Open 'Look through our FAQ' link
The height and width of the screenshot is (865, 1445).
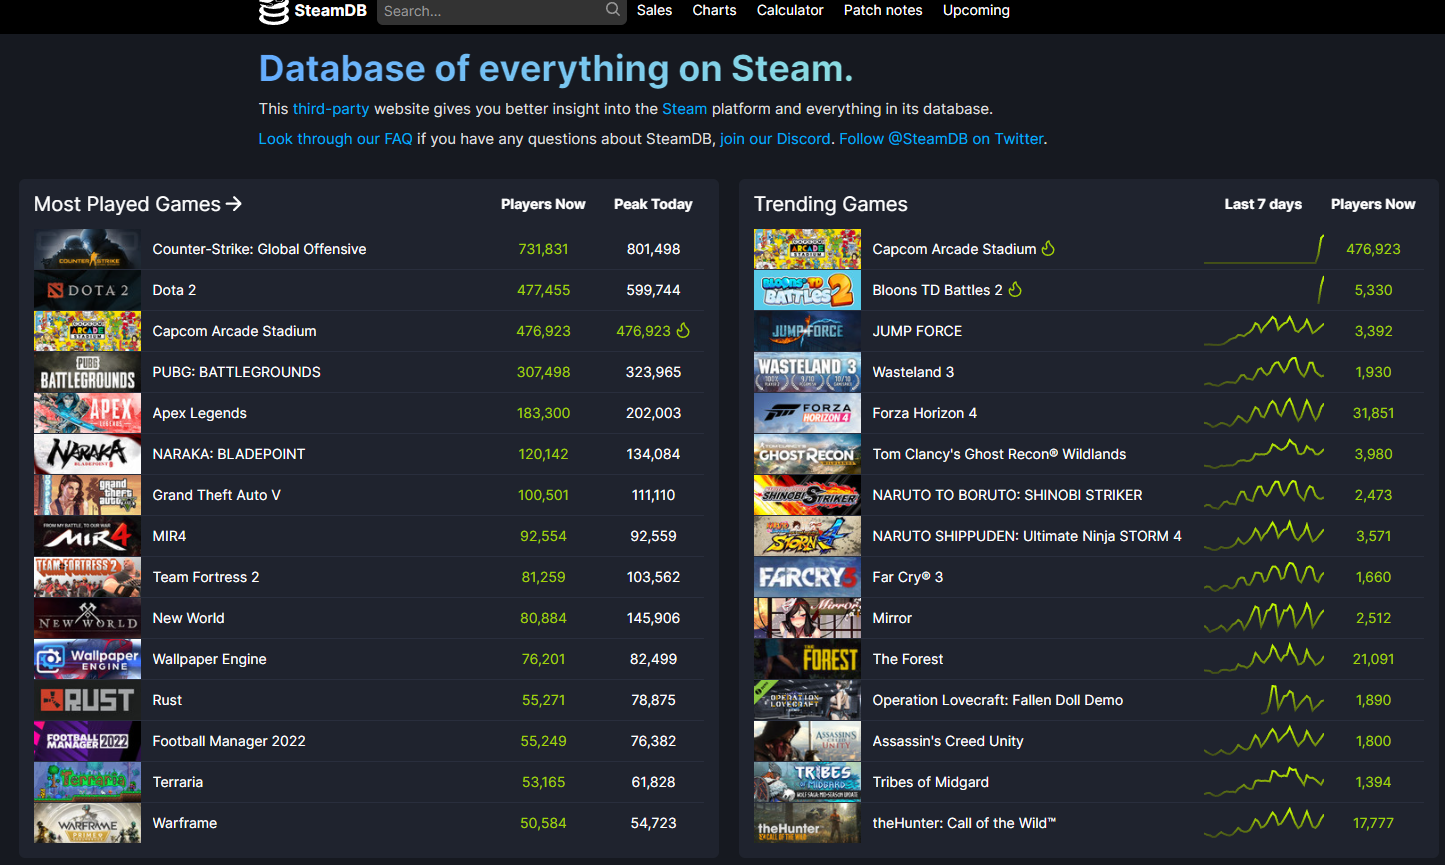(x=335, y=139)
